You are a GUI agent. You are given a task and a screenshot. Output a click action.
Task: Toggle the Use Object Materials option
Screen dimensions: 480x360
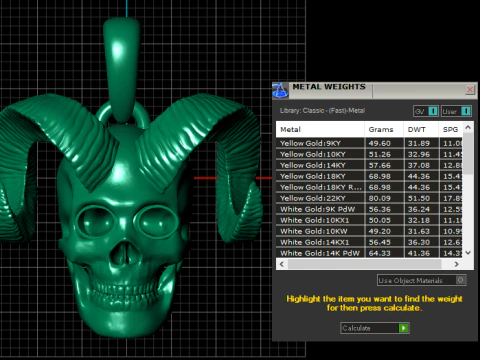click(x=422, y=280)
